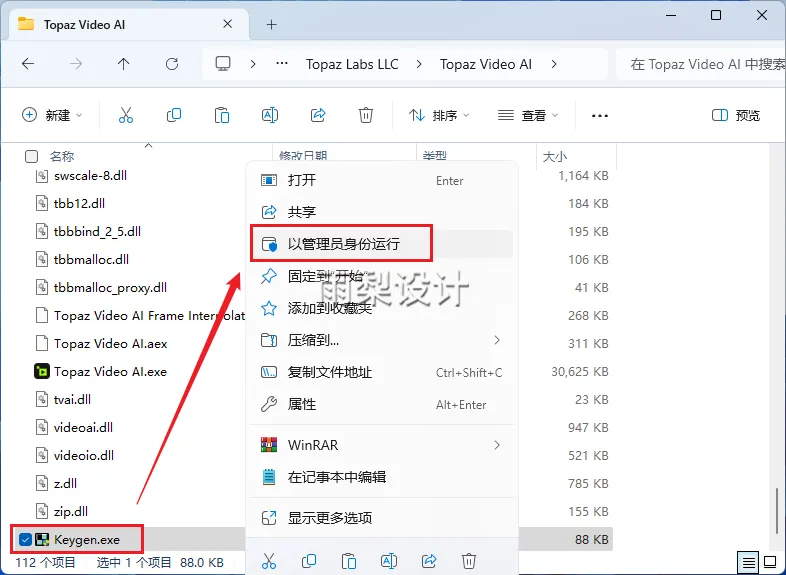Select file tbb12.dll
This screenshot has width=786, height=575.
(79, 204)
